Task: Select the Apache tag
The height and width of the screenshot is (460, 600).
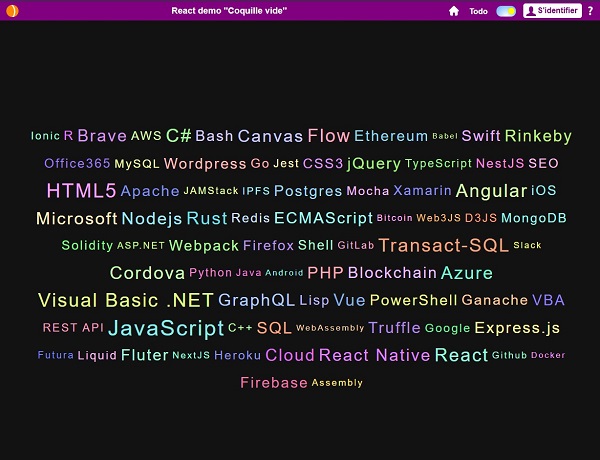Action: pos(150,191)
